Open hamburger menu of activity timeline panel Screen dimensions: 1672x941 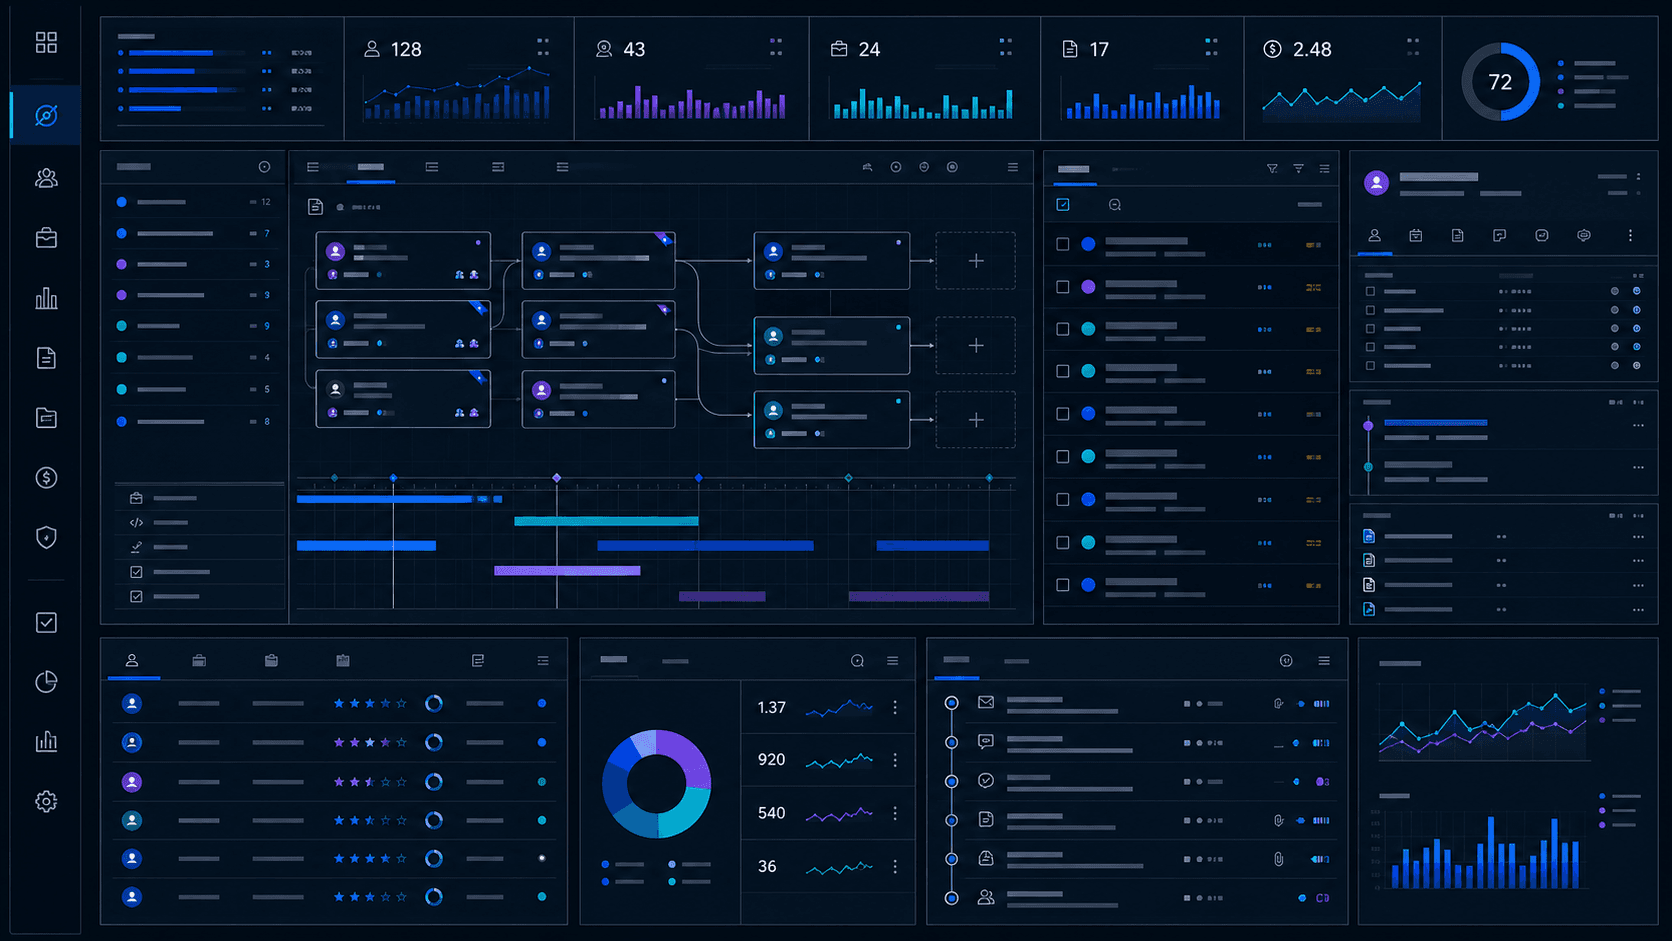pos(1324,661)
